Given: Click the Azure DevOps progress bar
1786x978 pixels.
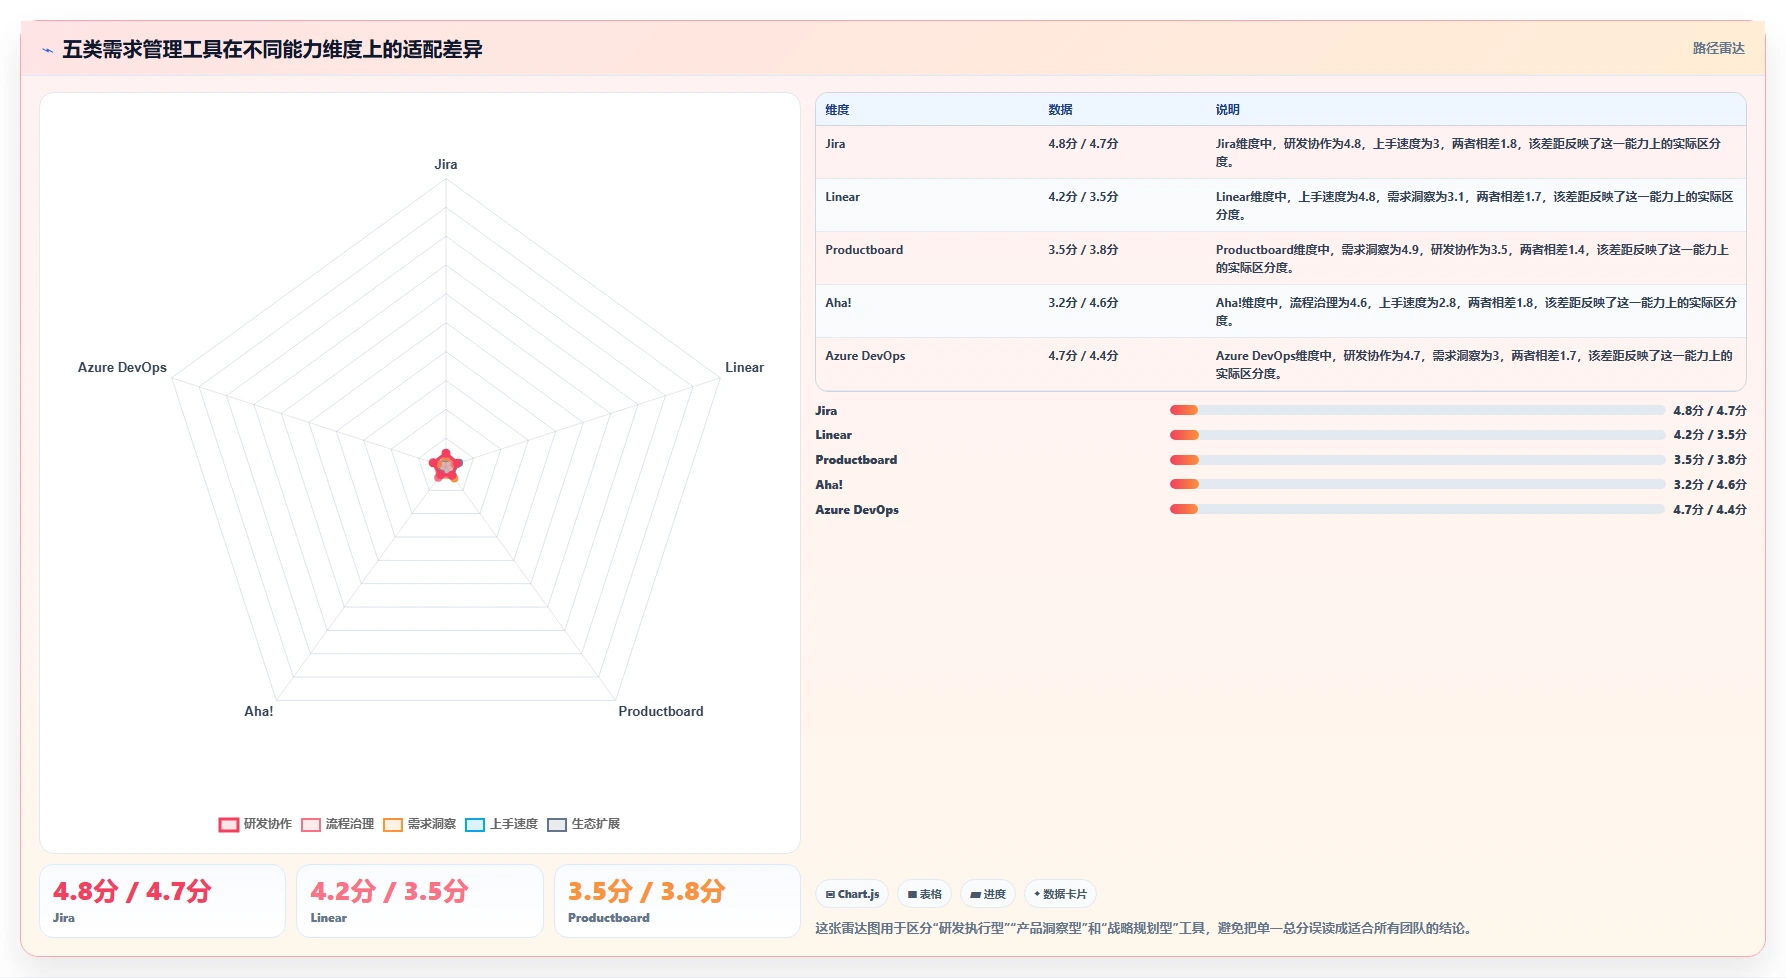Looking at the screenshot, I should click(x=1417, y=509).
